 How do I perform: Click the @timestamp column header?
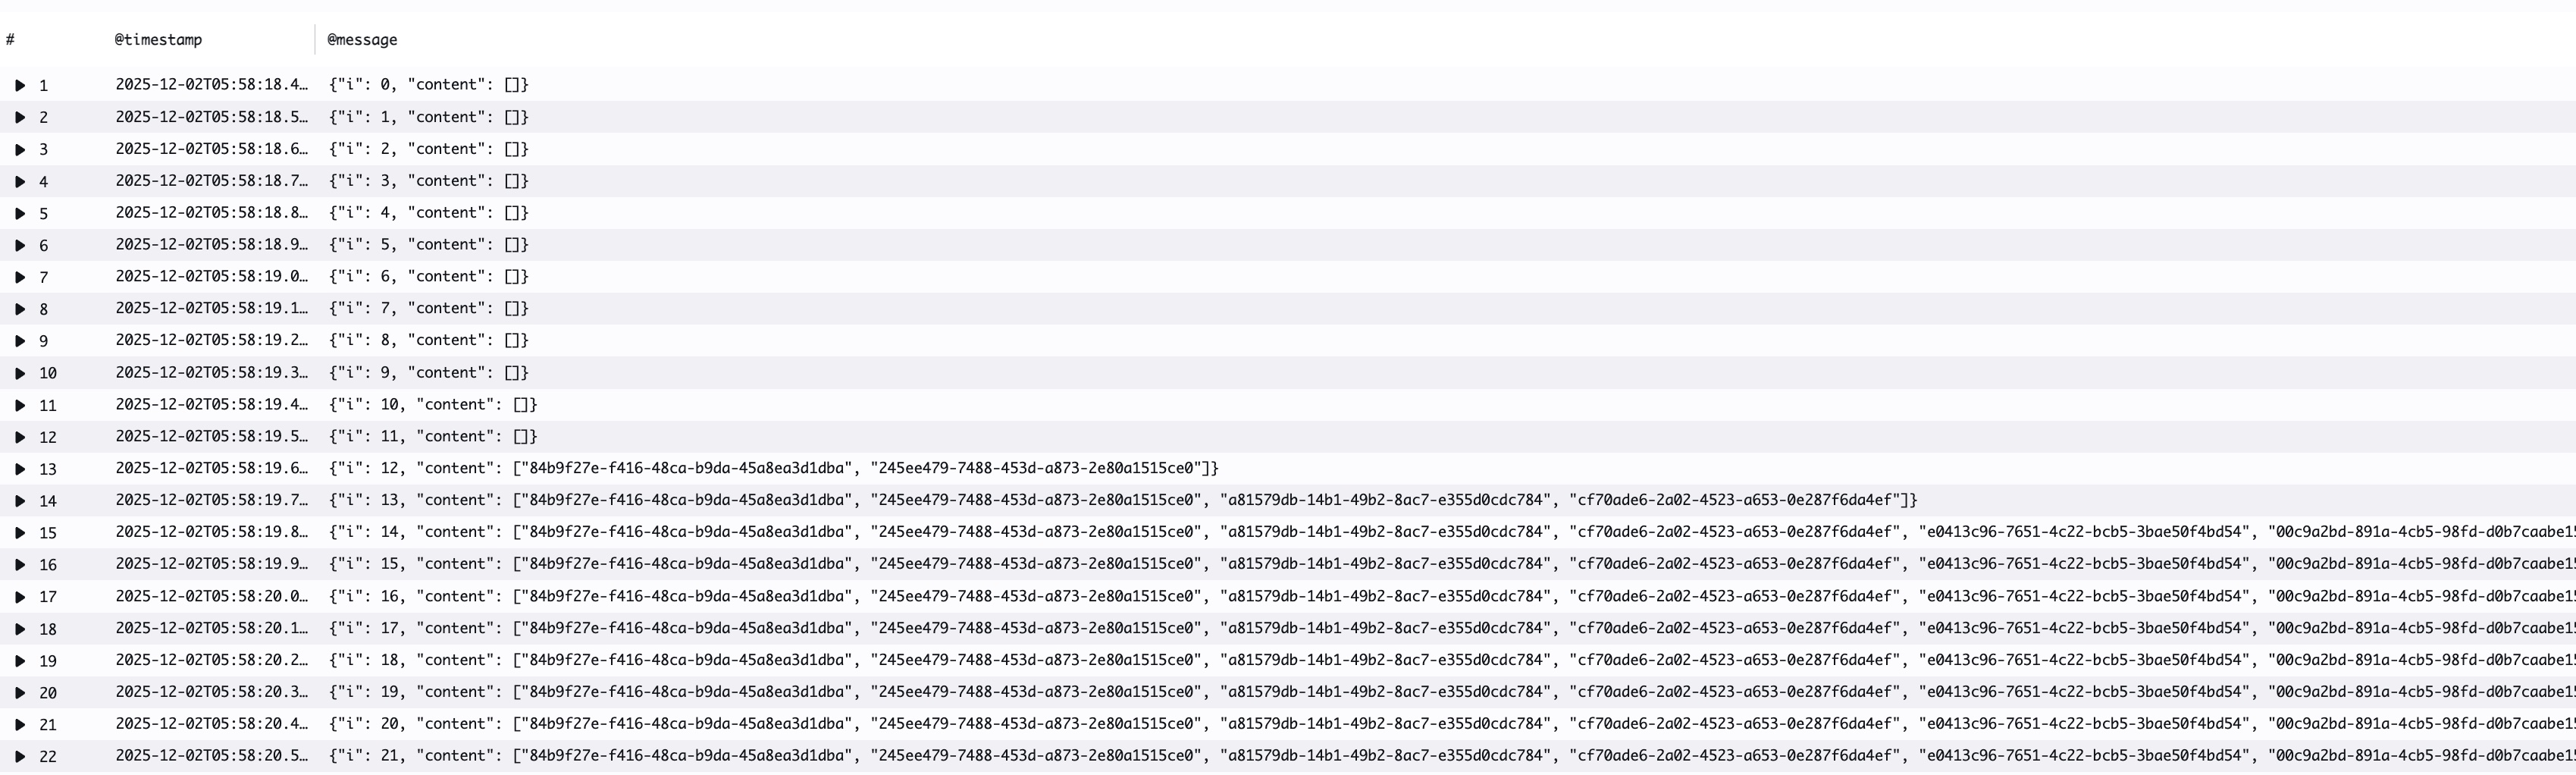(158, 40)
